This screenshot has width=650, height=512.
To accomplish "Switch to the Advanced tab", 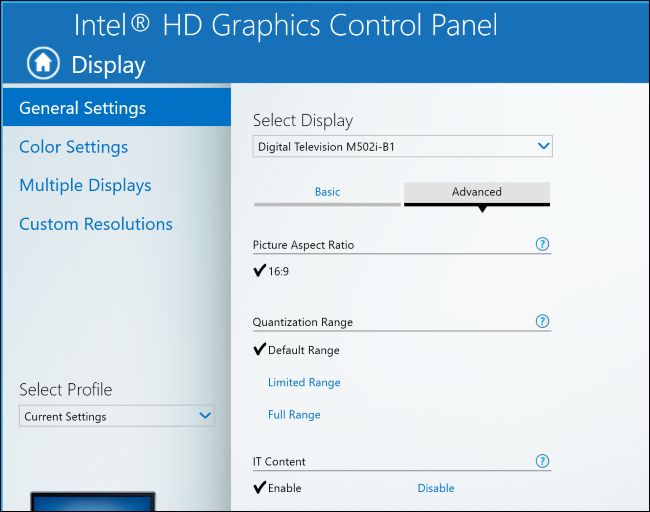I will [477, 192].
